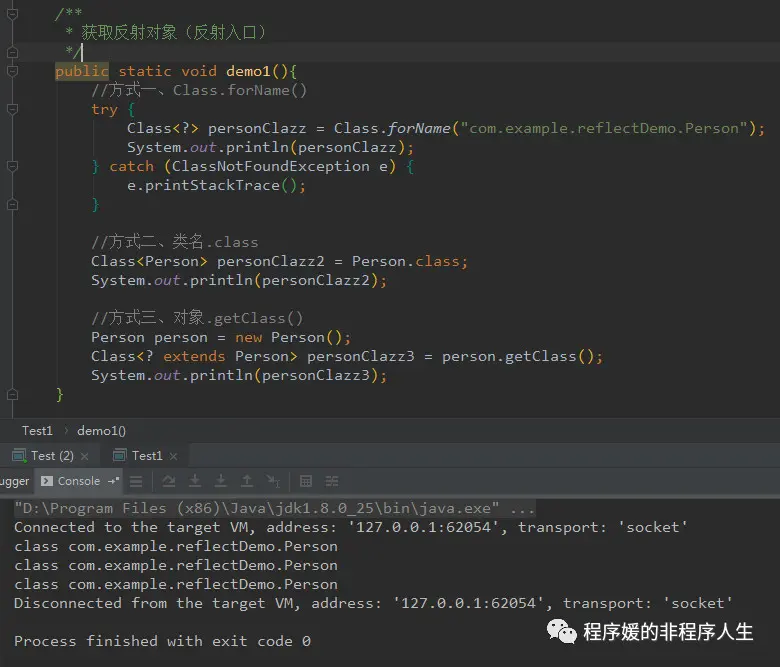Switch to the Test (2) session tab
The height and width of the screenshot is (667, 780).
click(51, 456)
